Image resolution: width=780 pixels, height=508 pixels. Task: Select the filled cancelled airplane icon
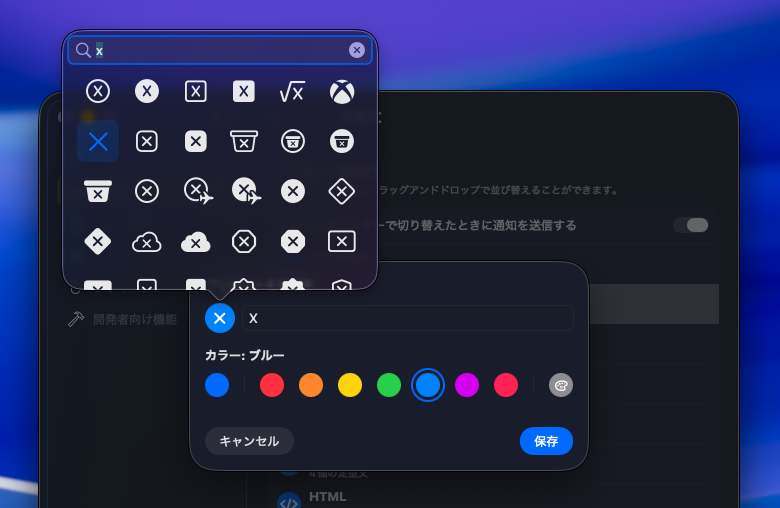point(246,192)
